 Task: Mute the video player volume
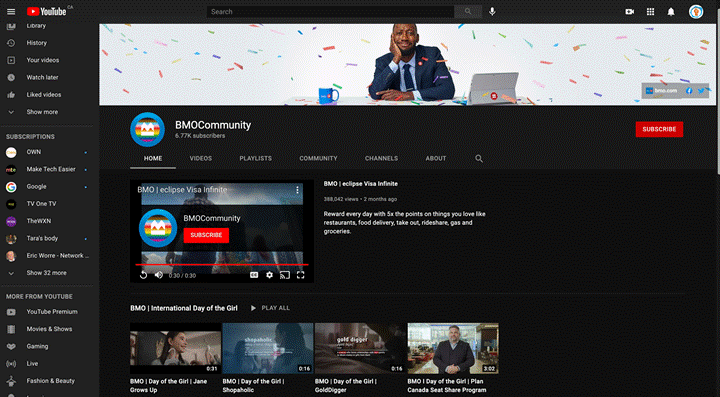pos(159,275)
